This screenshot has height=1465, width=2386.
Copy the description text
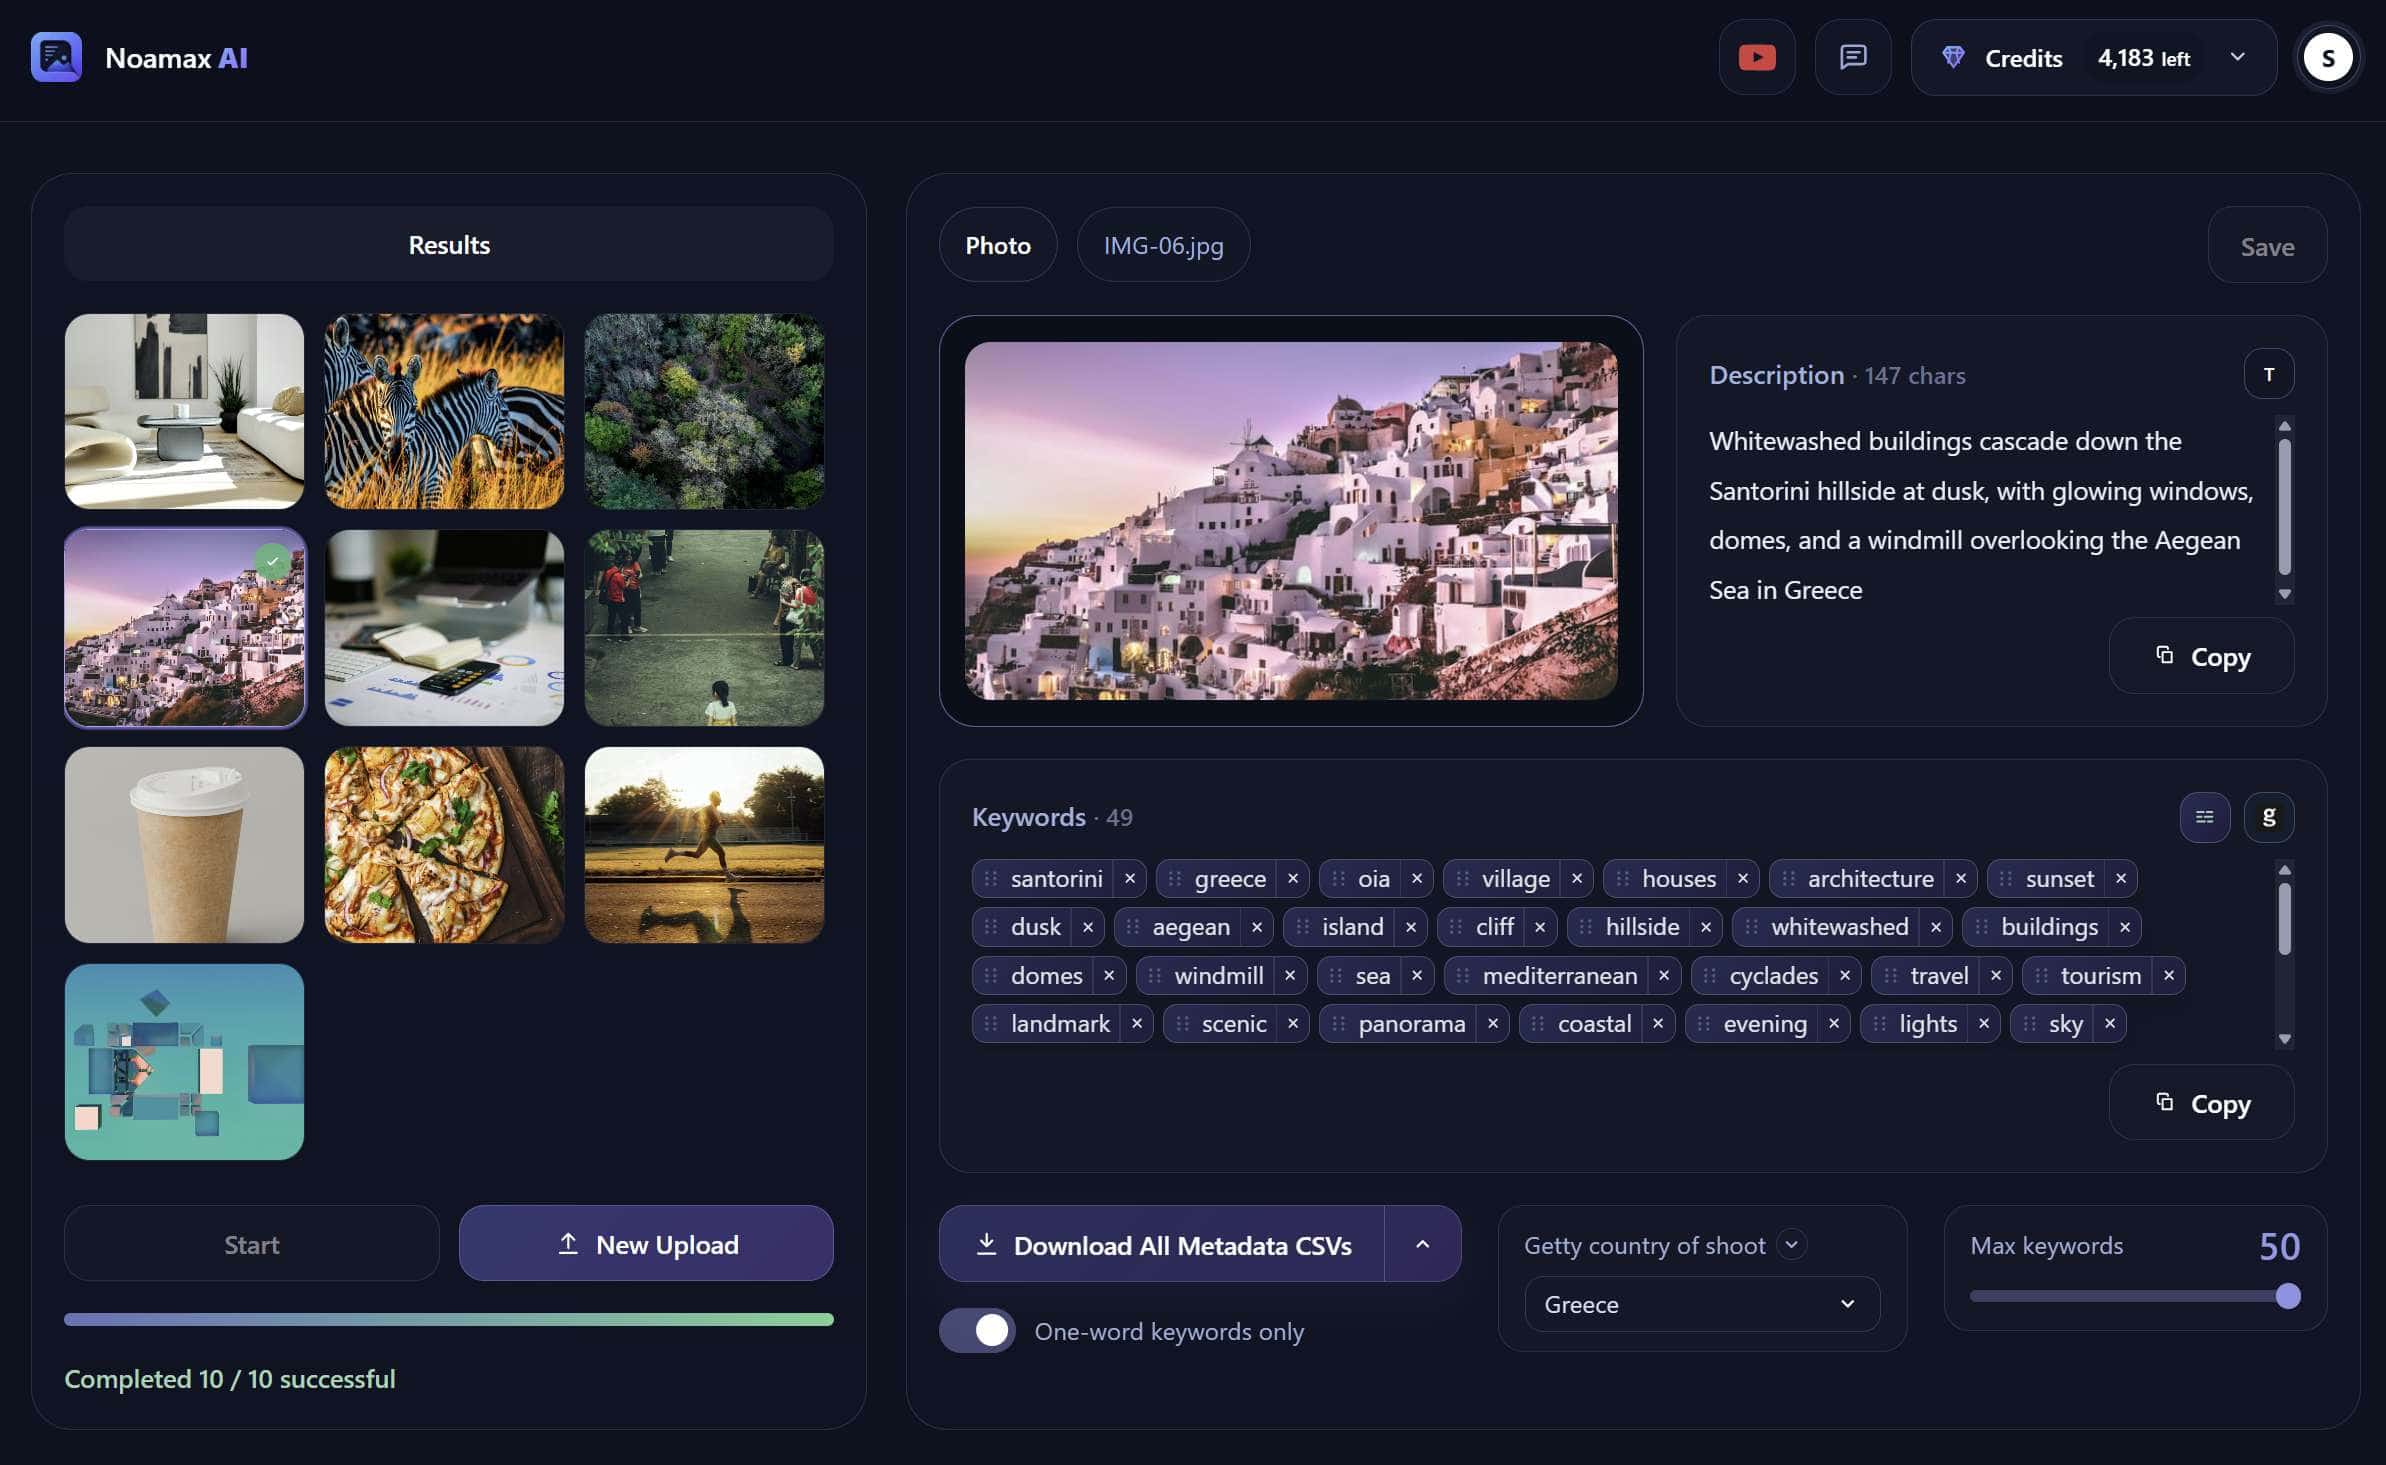point(2202,656)
